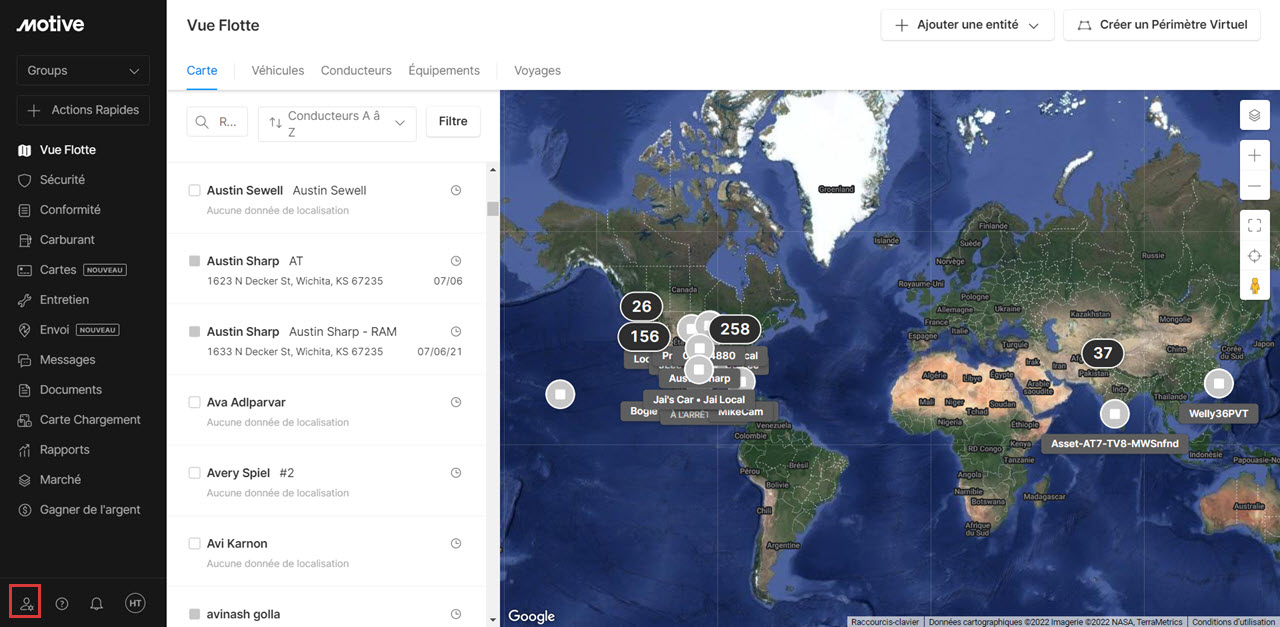1280x627 pixels.
Task: Check the Austin Sewell checkbox
Action: point(195,190)
